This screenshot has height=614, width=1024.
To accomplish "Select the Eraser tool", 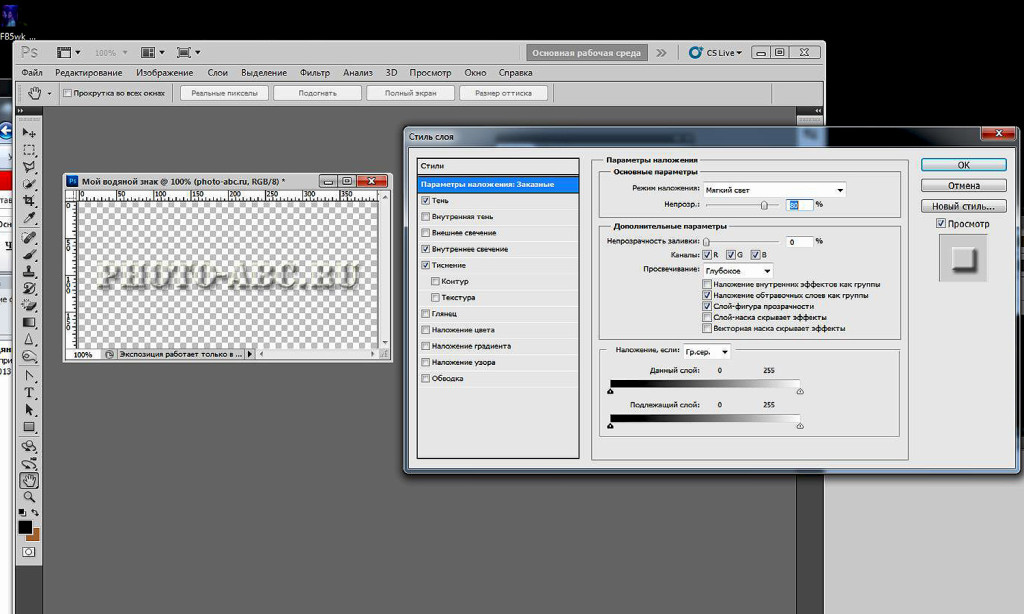I will [29, 305].
